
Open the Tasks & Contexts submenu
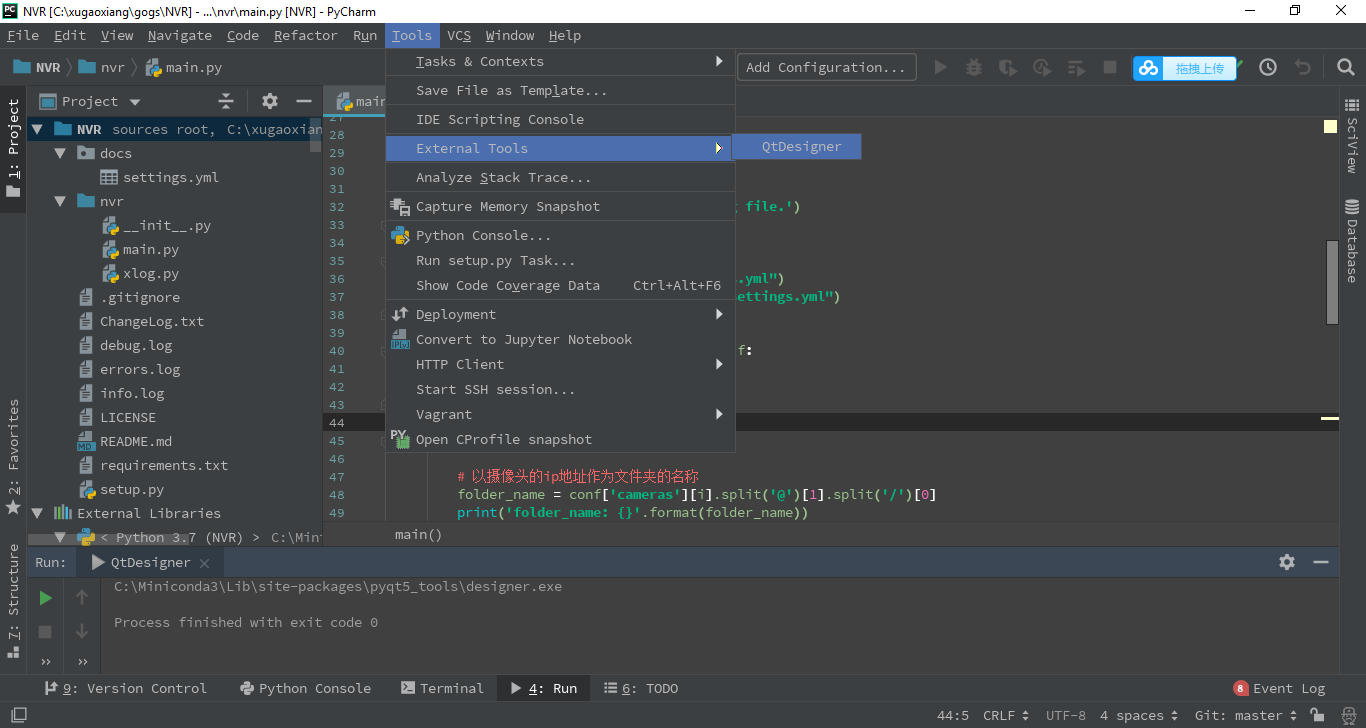[x=560, y=61]
